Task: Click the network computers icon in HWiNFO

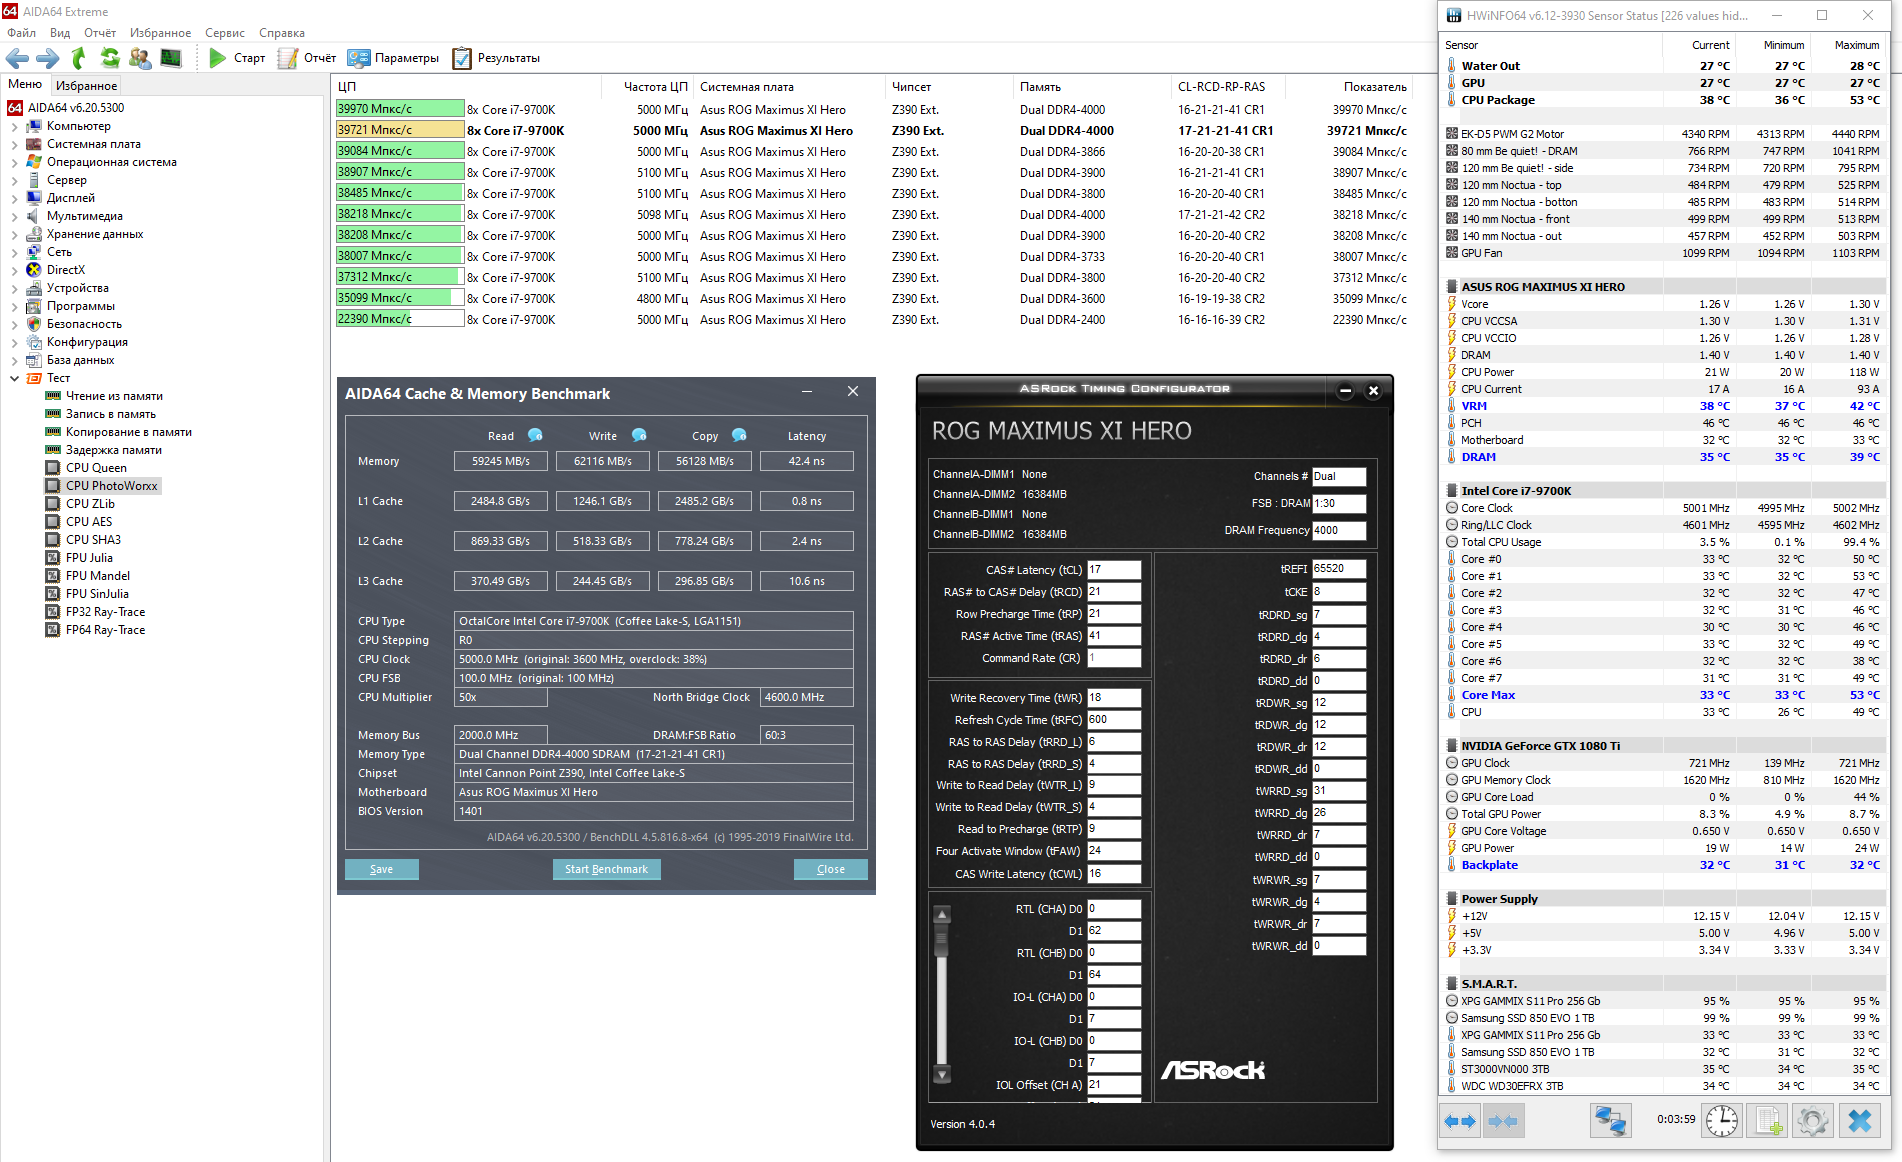Action: [x=1610, y=1121]
